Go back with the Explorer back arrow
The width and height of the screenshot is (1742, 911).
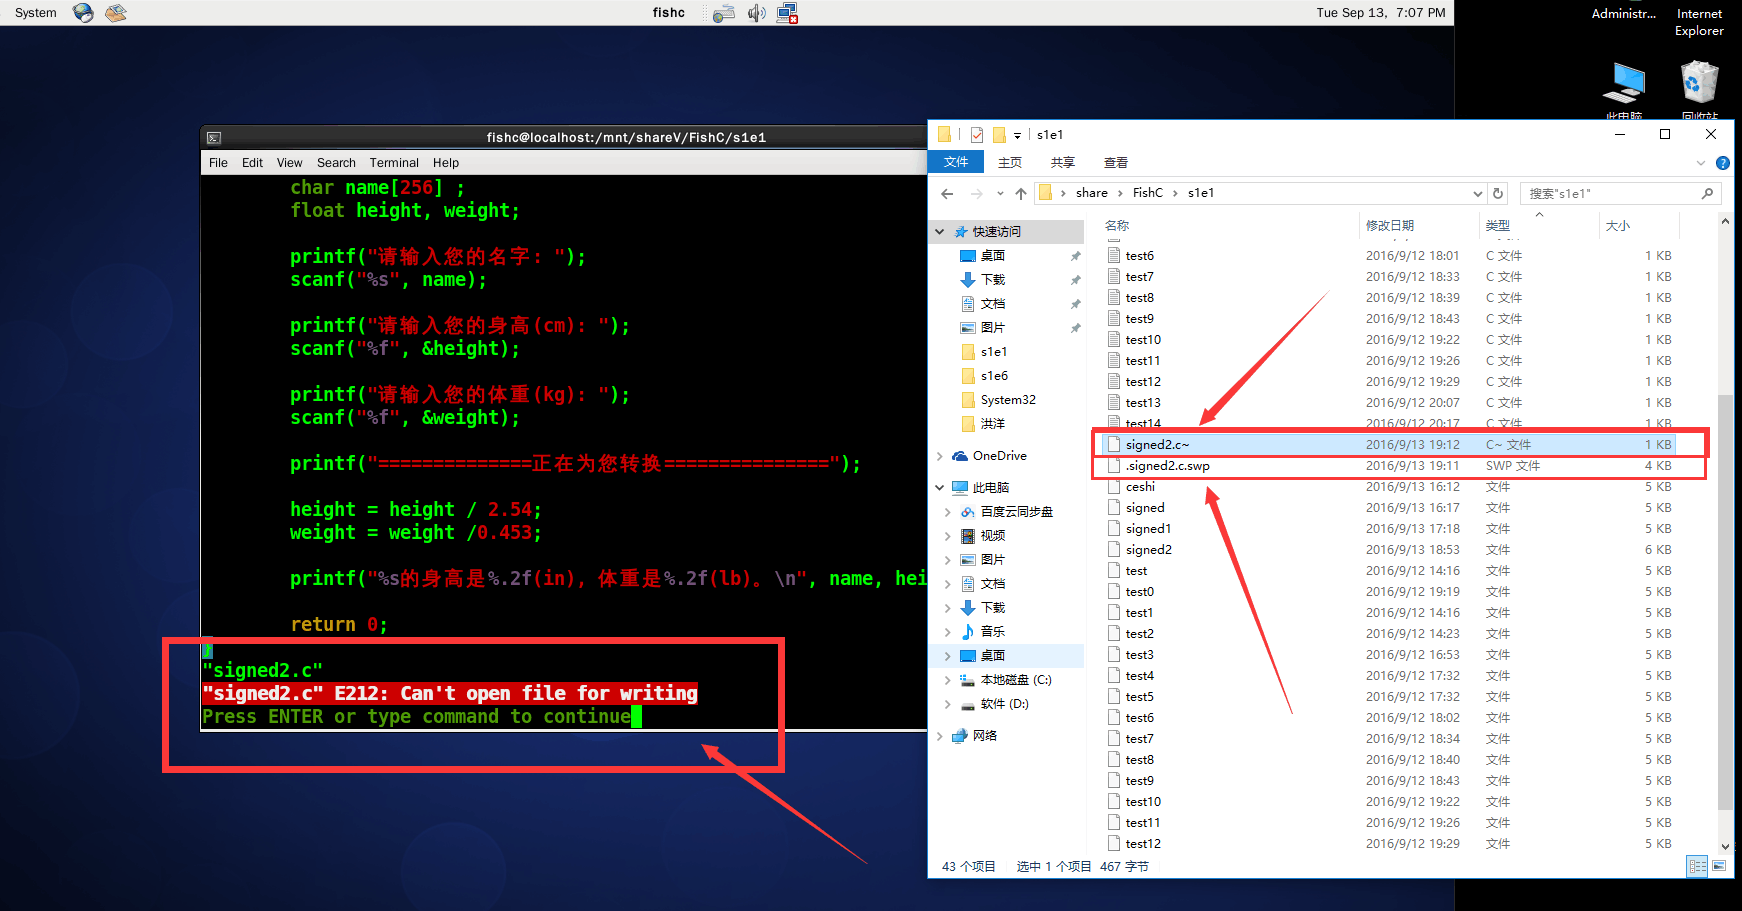point(947,193)
